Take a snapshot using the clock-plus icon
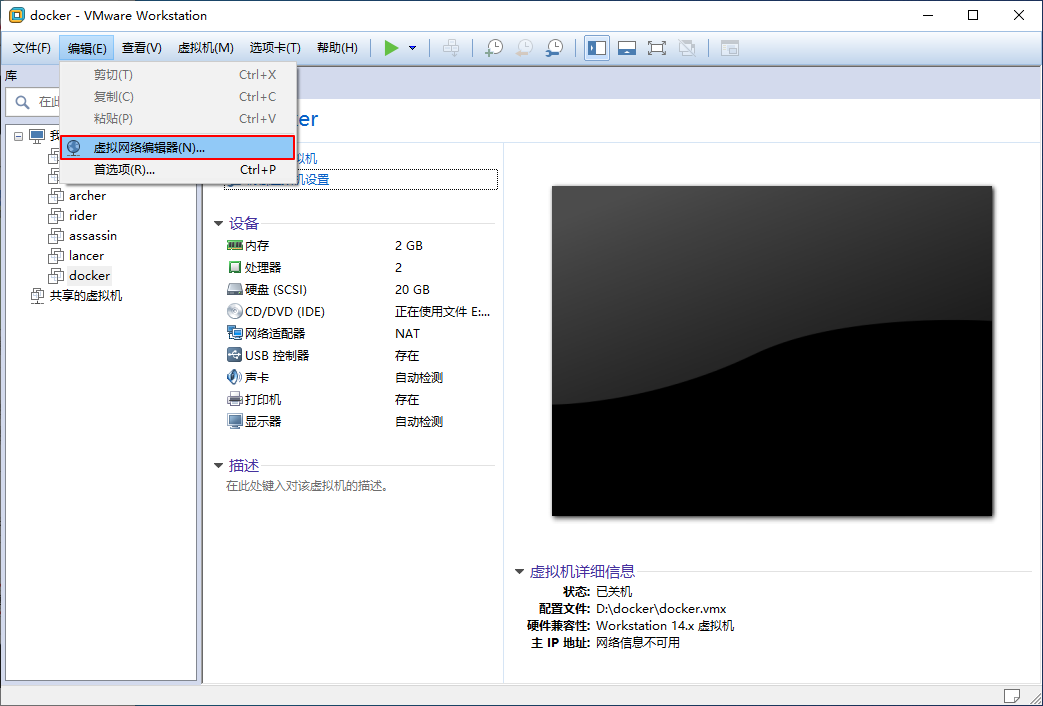This screenshot has width=1043, height=706. coord(493,48)
